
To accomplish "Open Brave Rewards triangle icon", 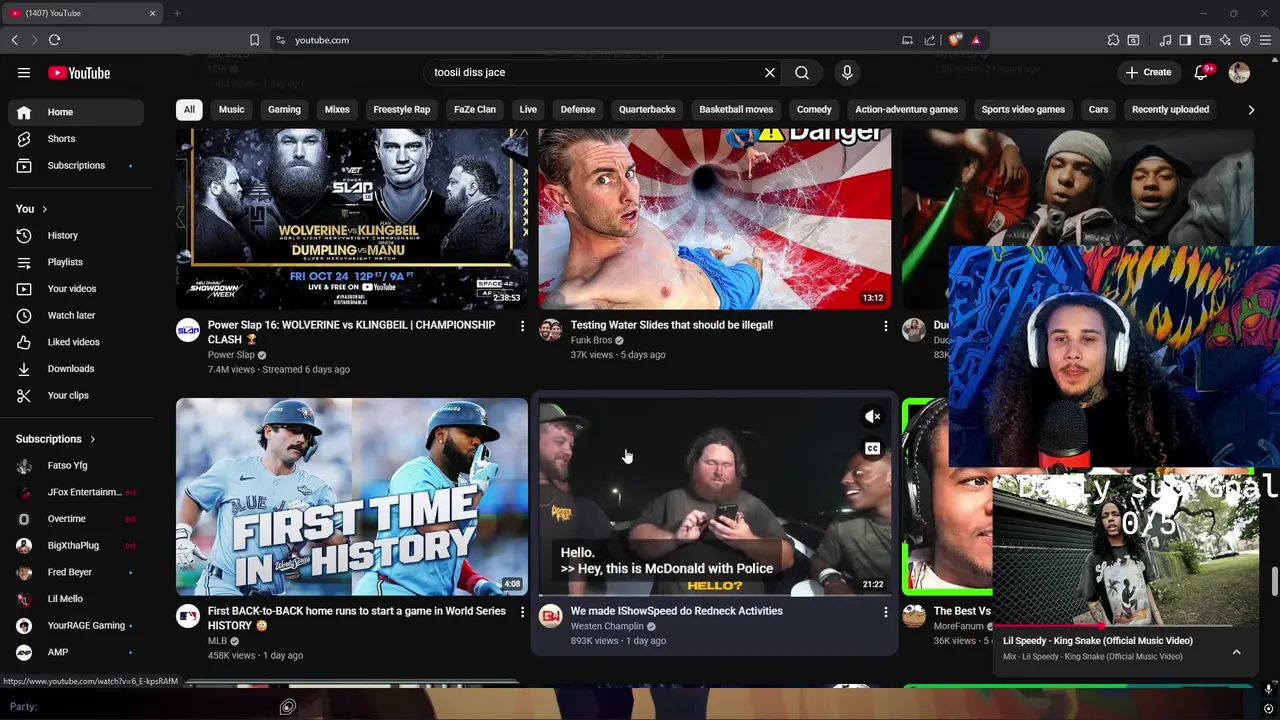I will pyautogui.click(x=976, y=40).
